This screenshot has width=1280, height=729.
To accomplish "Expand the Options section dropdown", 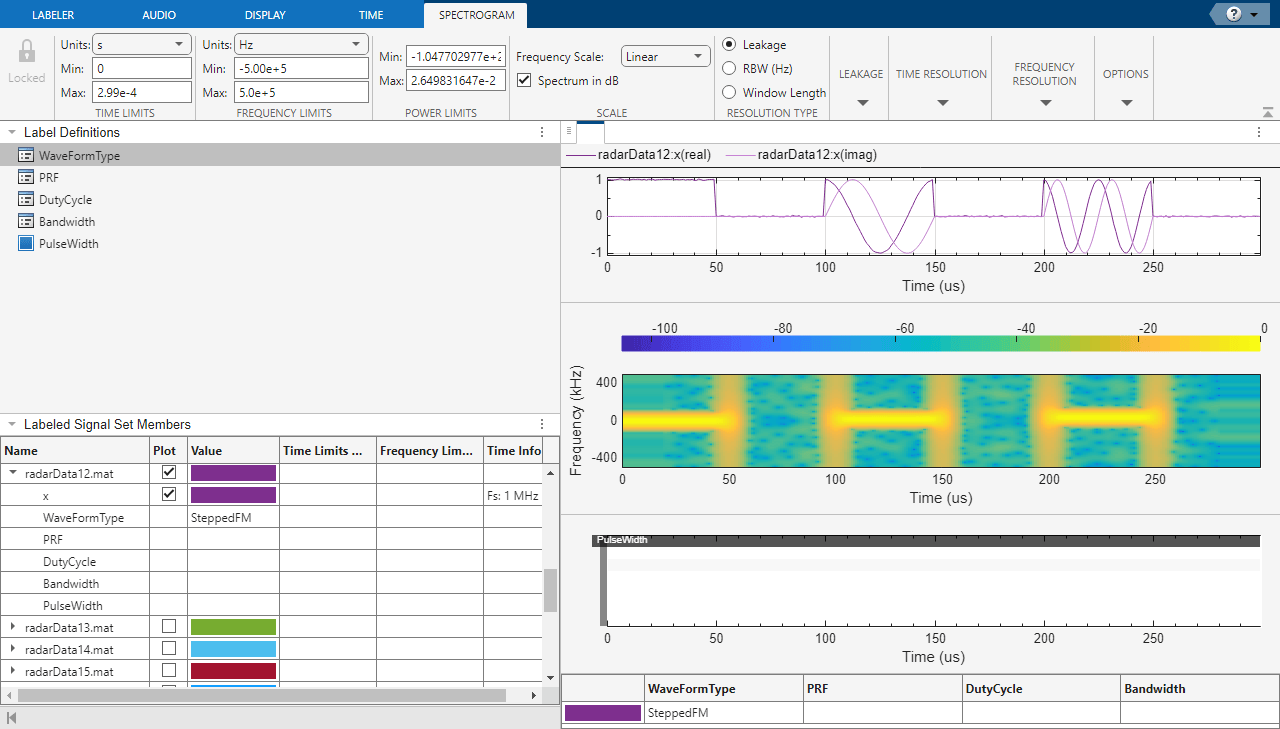I will 1126,102.
